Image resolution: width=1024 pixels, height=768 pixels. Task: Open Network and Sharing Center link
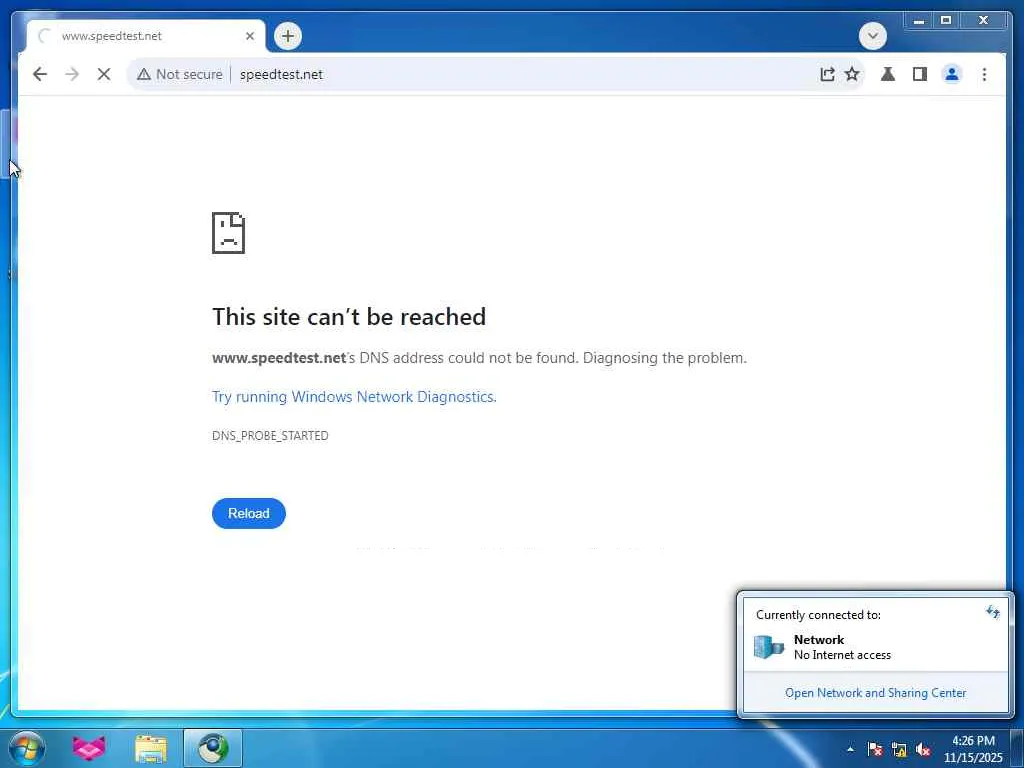[875, 693]
